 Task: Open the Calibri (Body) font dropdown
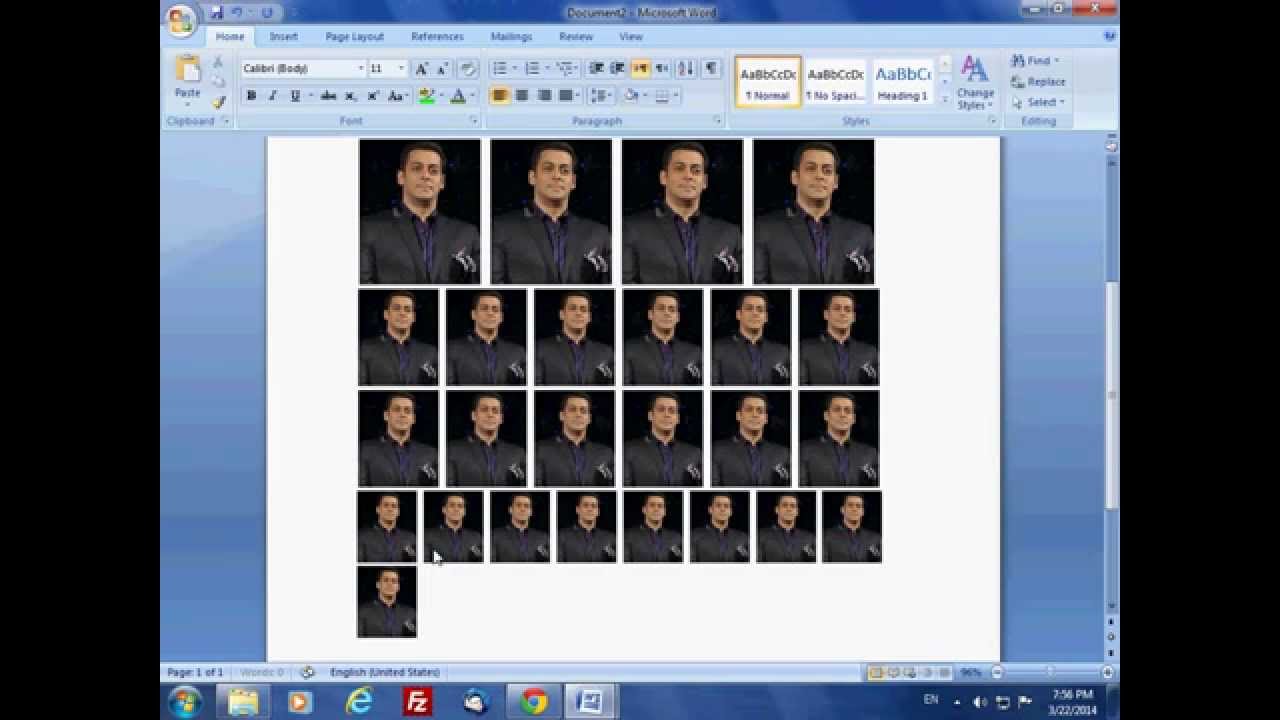pos(361,68)
